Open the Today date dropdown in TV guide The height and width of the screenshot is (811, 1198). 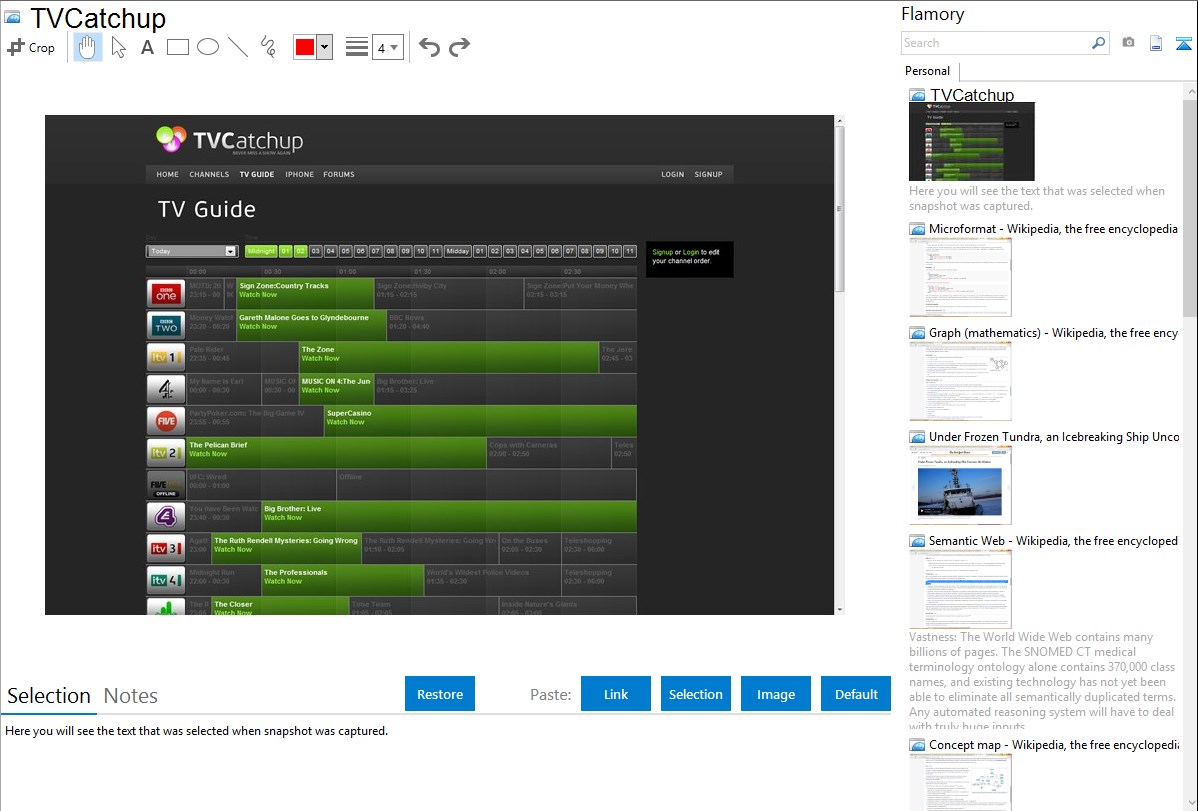[x=191, y=251]
